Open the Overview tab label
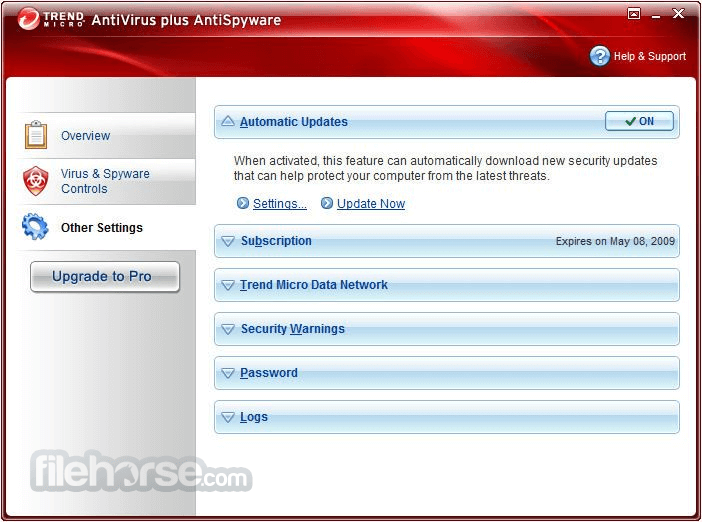The height and width of the screenshot is (522, 702). point(86,136)
